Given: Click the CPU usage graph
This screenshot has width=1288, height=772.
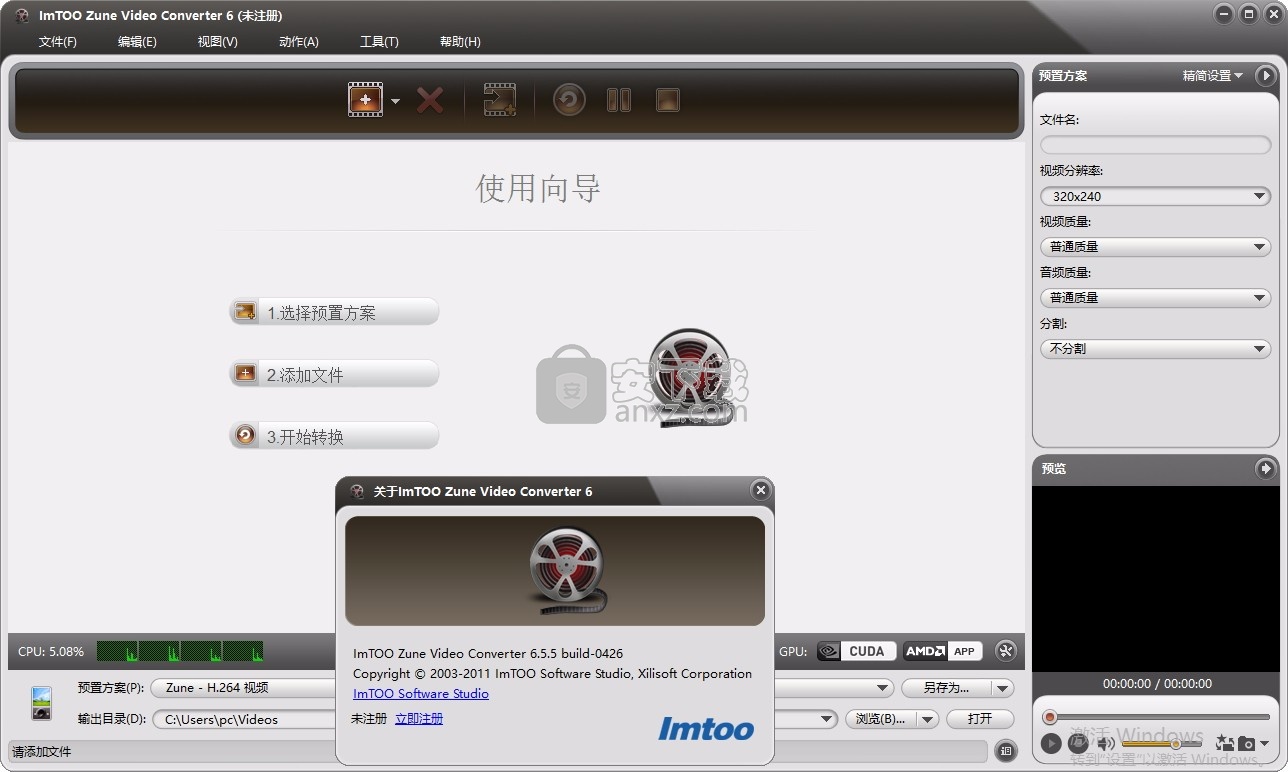Looking at the screenshot, I should pyautogui.click(x=180, y=651).
